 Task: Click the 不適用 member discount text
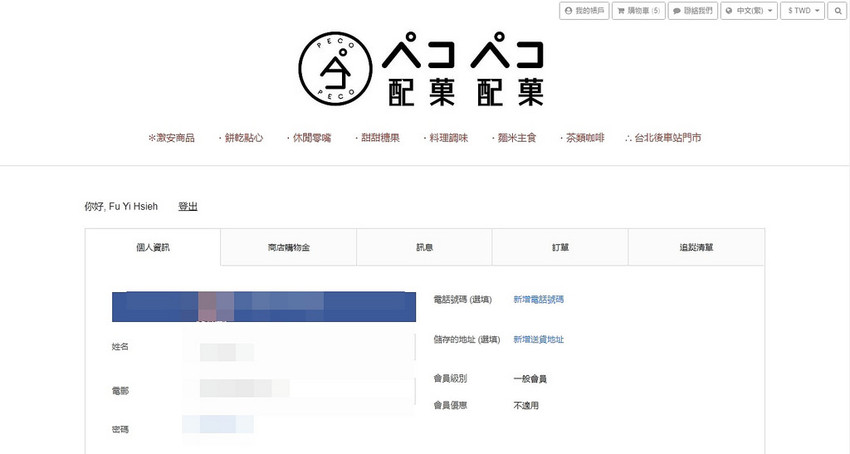526,405
